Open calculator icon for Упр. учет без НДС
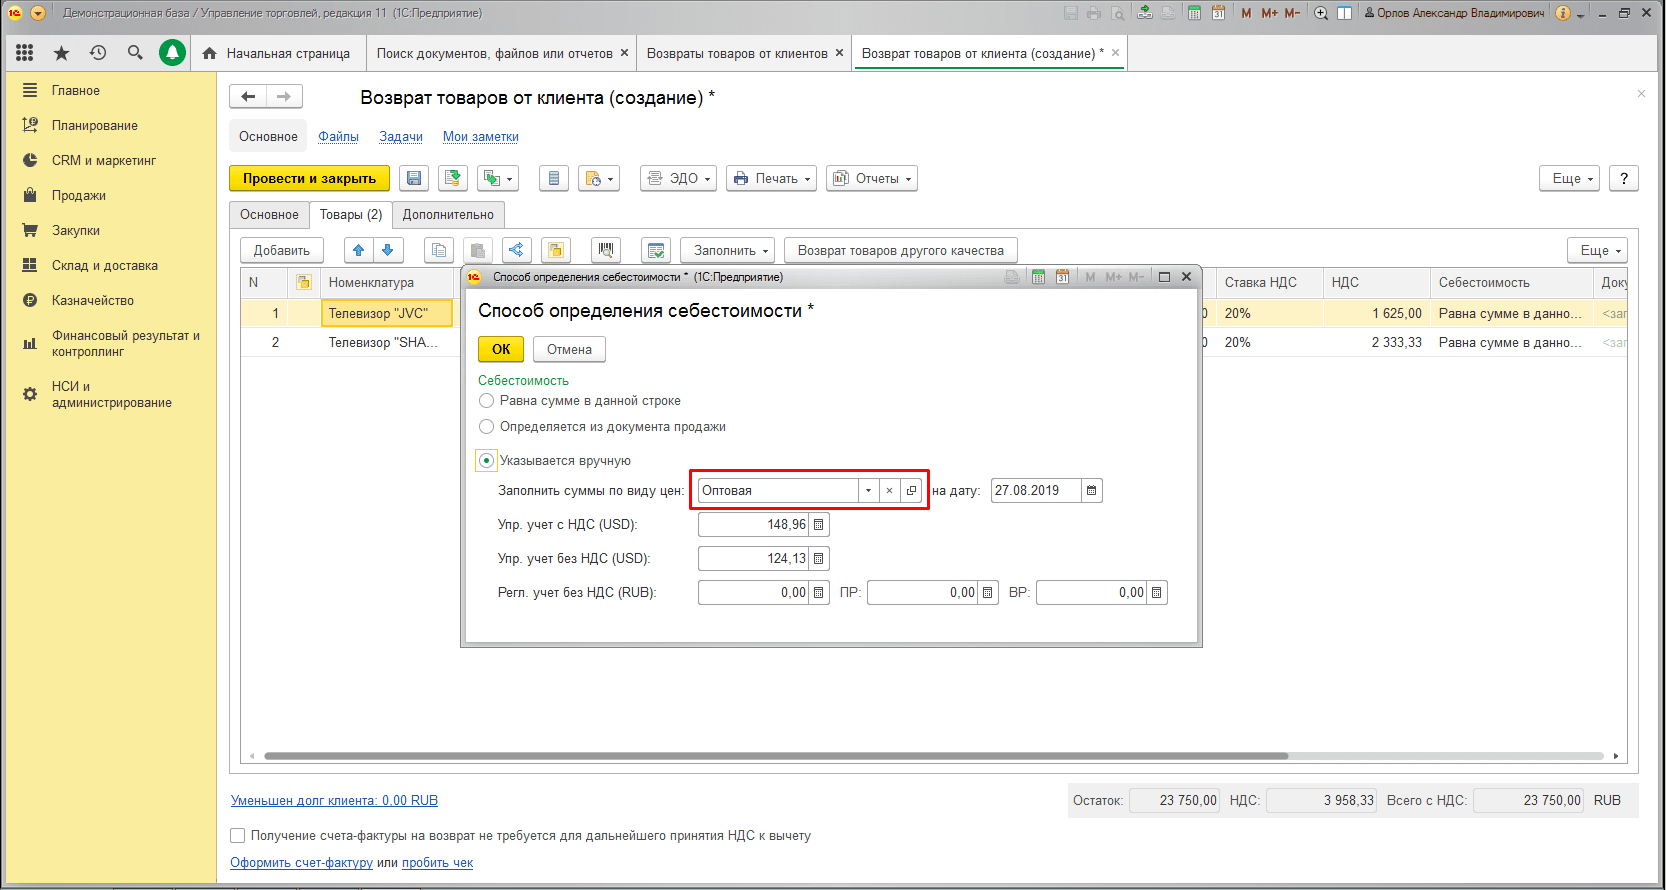Viewport: 1666px width, 890px height. coord(819,559)
